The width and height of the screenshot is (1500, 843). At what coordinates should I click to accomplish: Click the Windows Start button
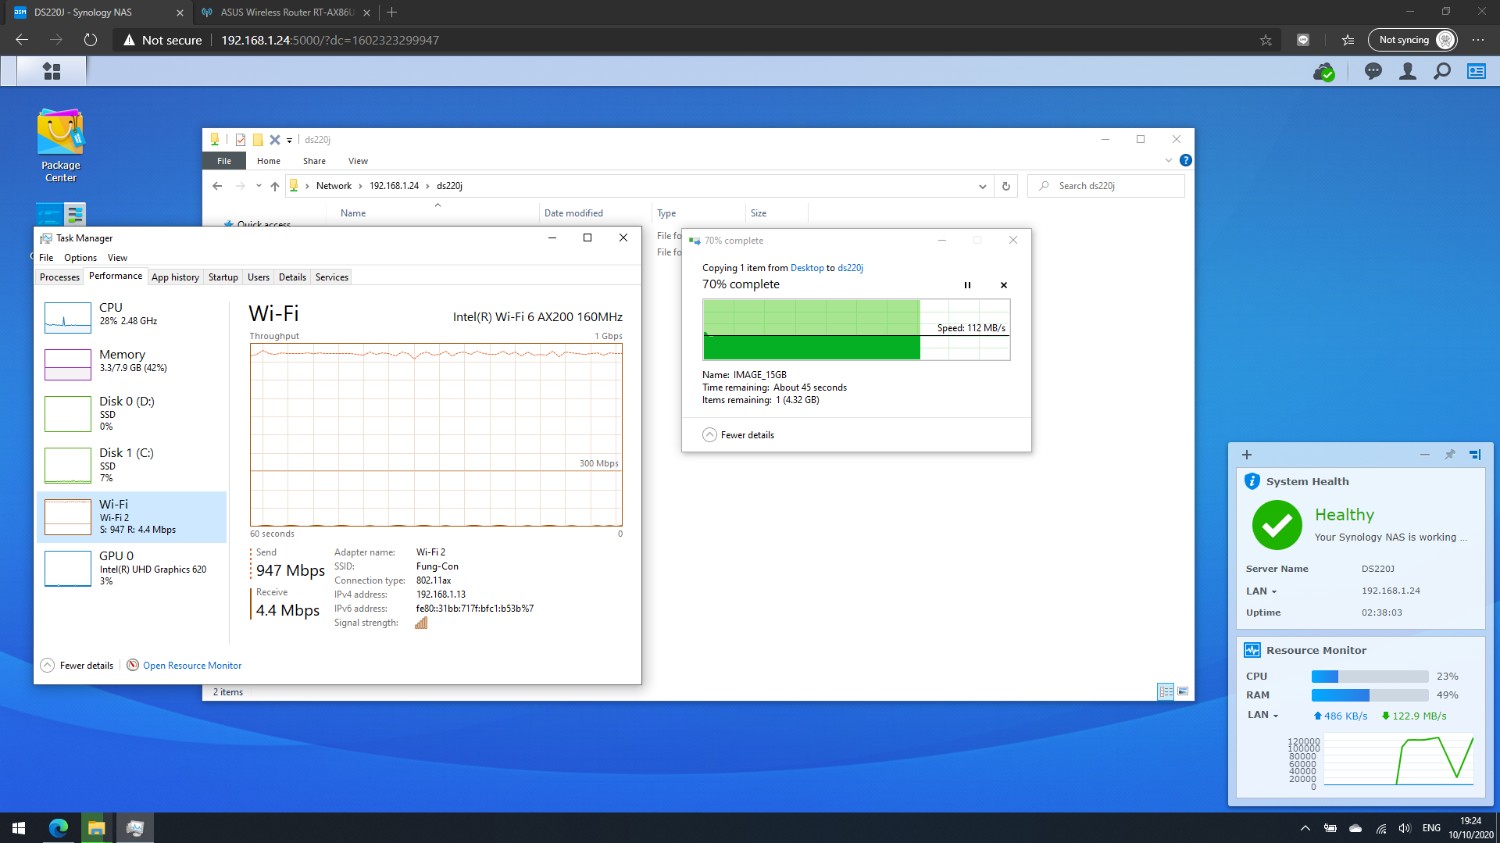point(18,828)
